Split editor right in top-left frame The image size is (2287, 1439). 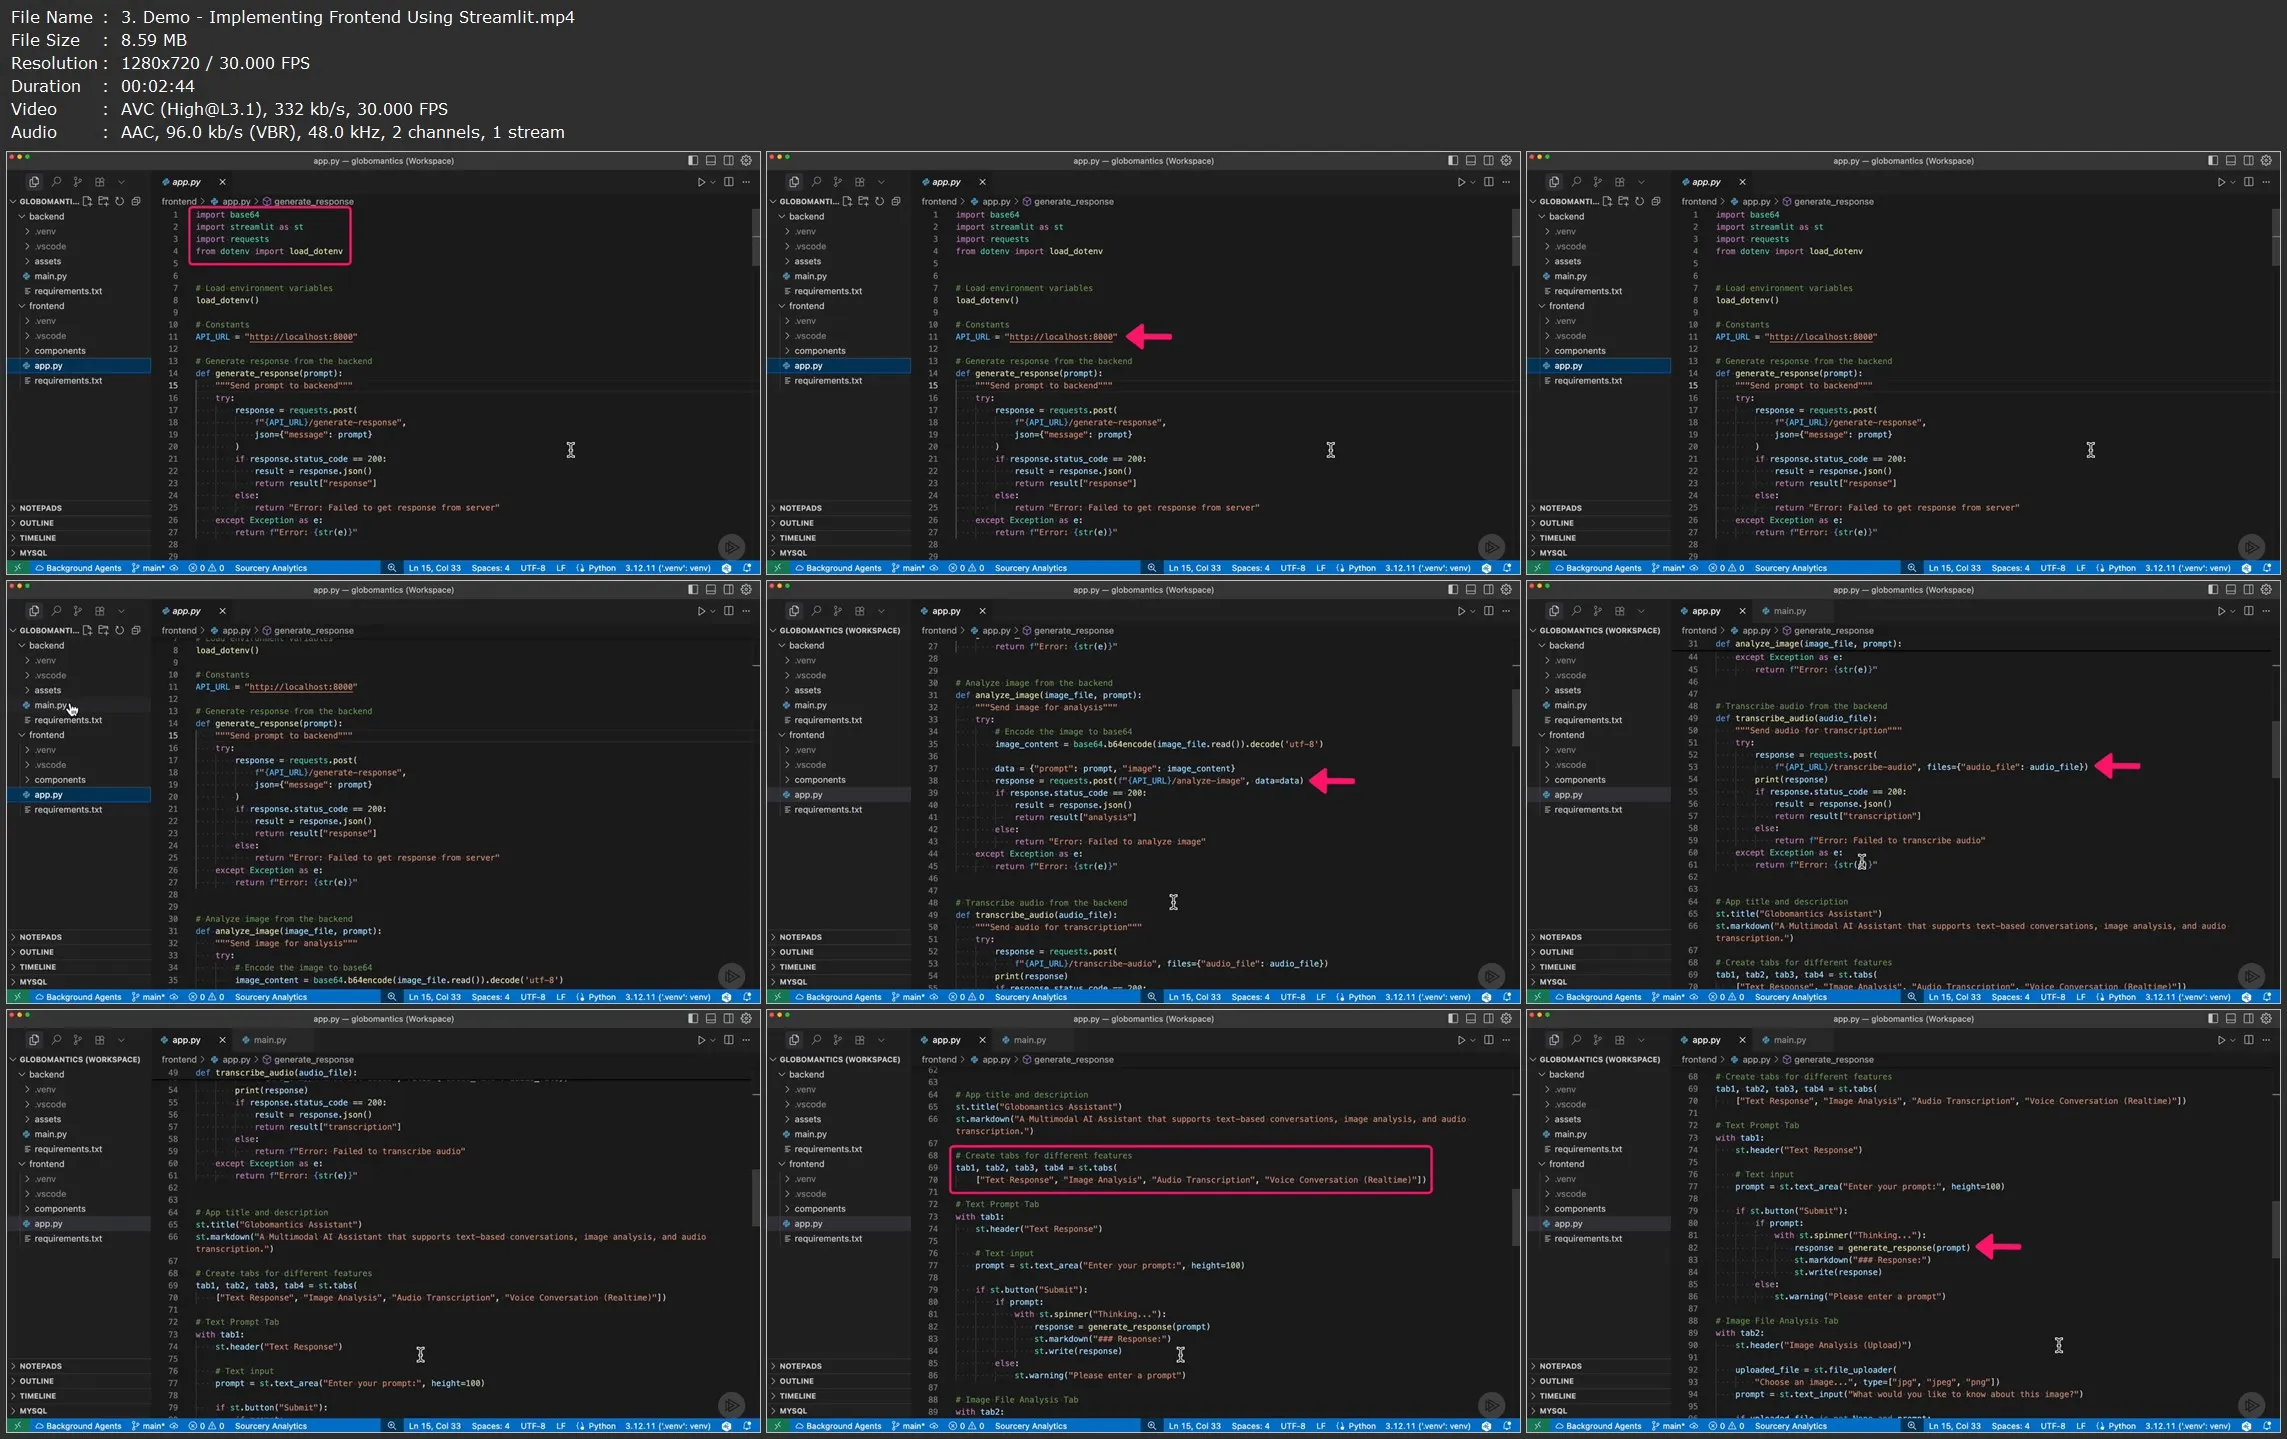point(729,182)
